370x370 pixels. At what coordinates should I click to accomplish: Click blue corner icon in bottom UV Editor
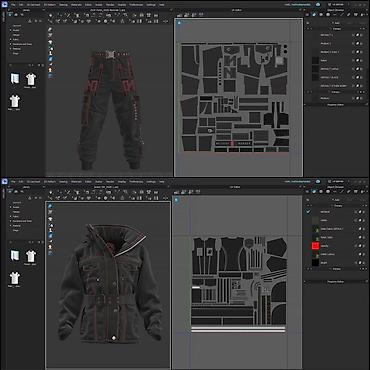(176, 200)
